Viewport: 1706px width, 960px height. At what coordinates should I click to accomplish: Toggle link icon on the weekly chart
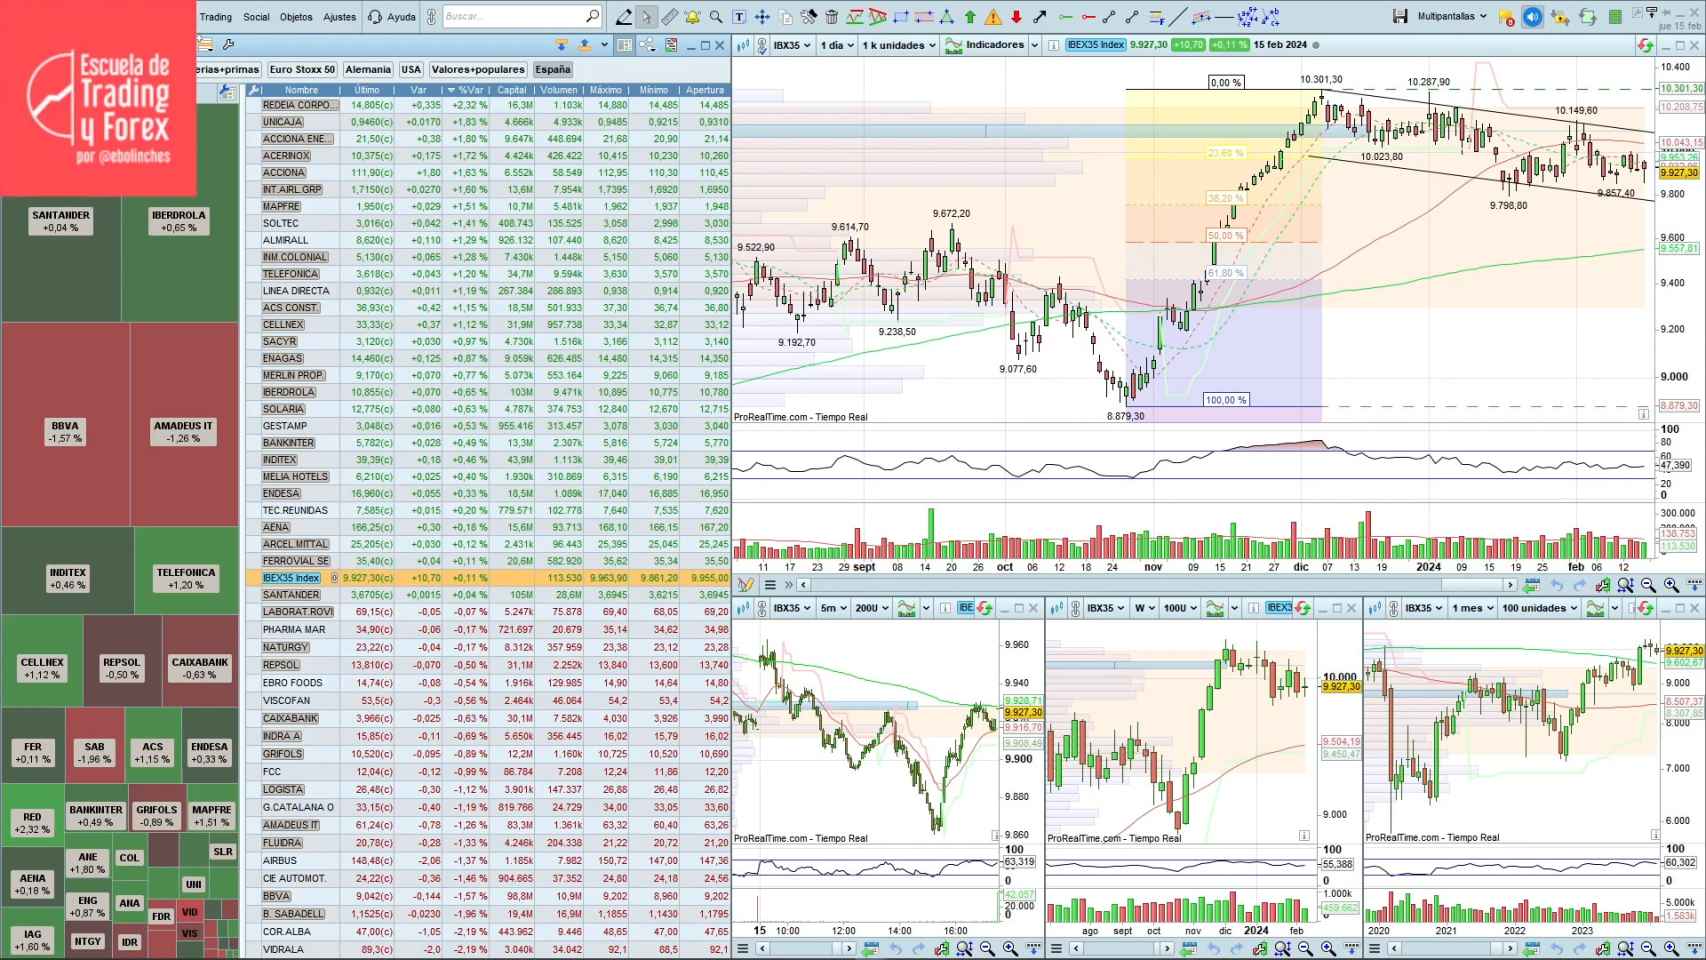click(1076, 608)
